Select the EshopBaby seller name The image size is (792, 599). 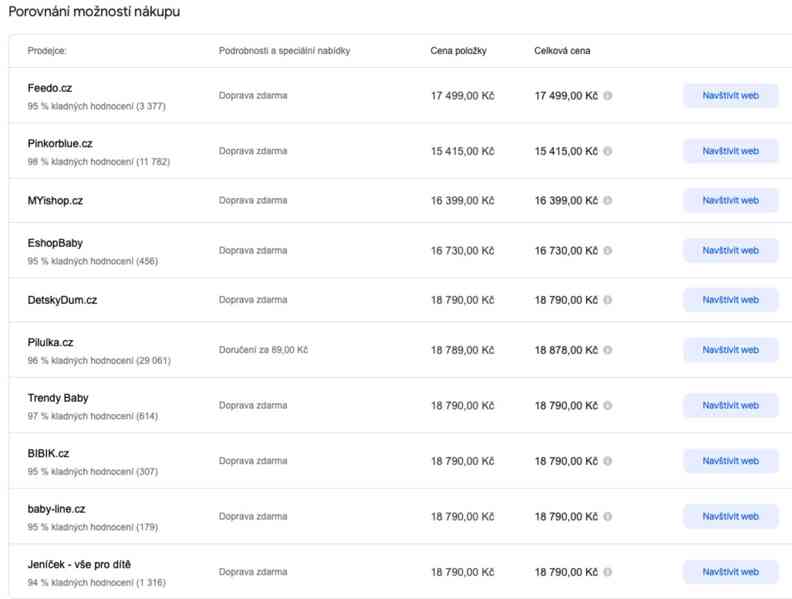55,243
